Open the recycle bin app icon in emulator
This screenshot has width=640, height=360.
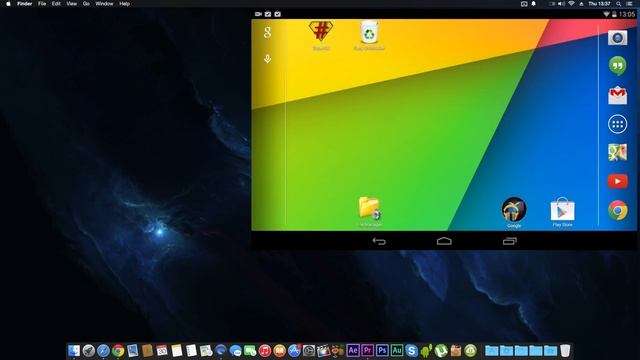(x=369, y=32)
